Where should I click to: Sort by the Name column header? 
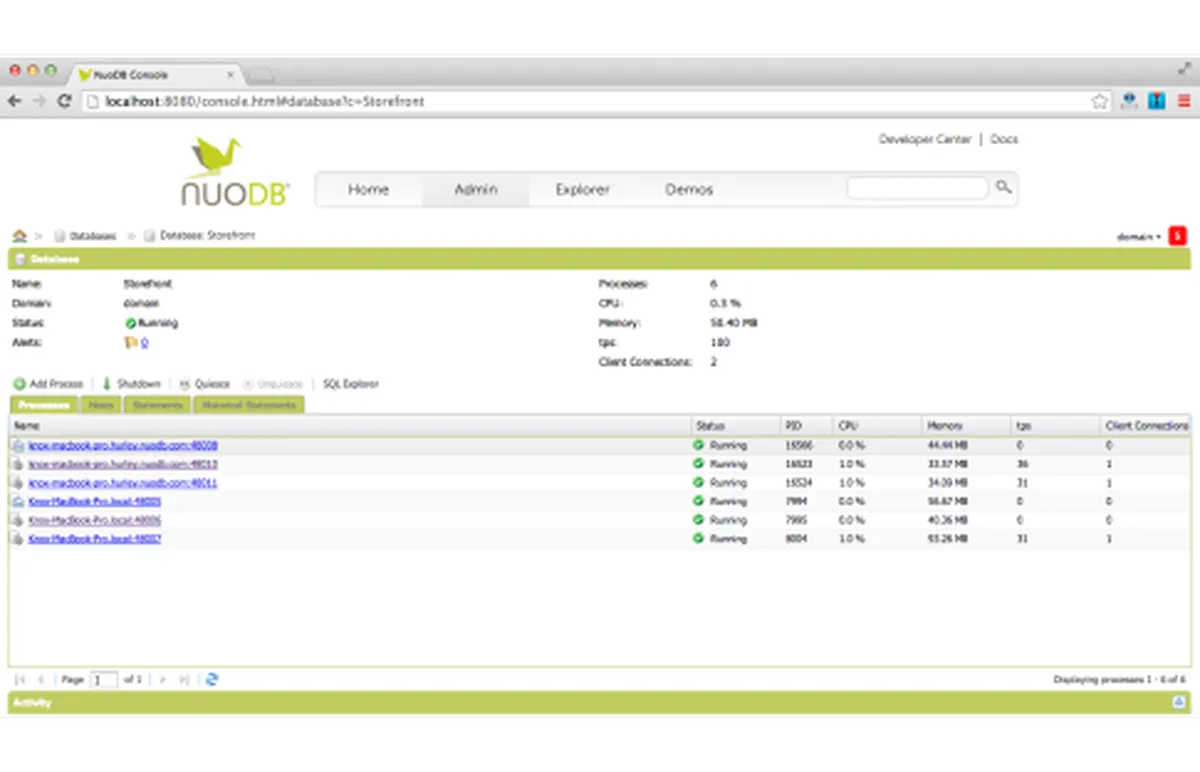click(350, 426)
